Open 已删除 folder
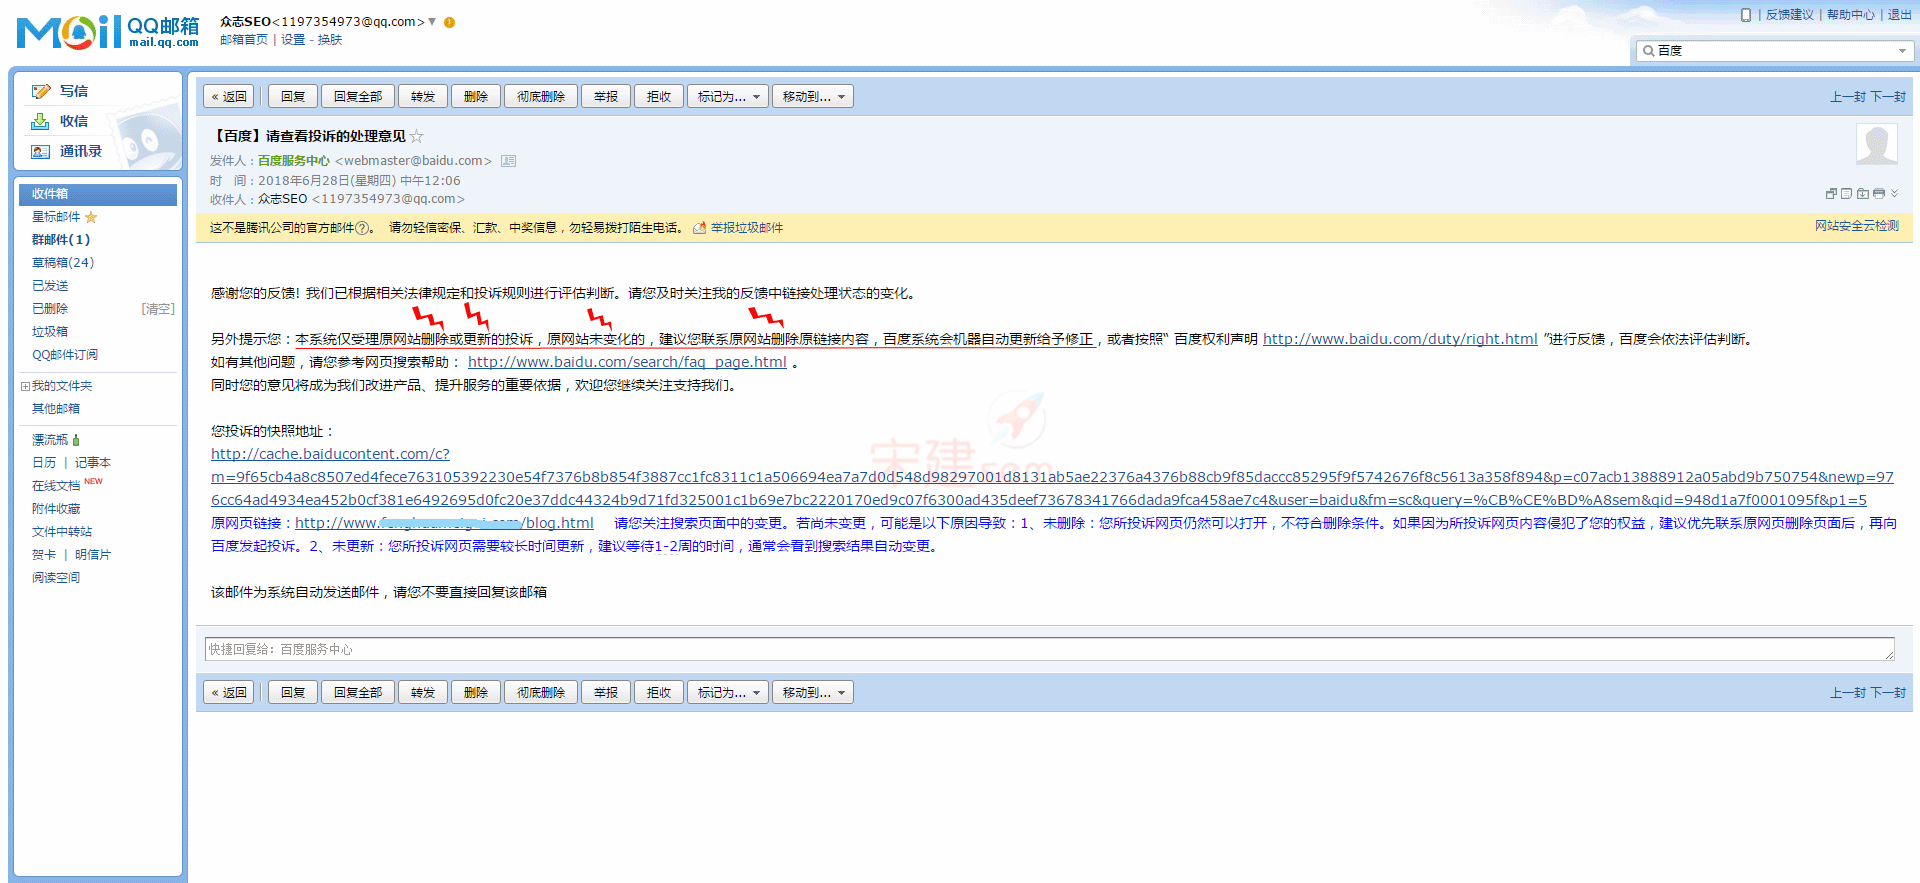The height and width of the screenshot is (883, 1920). click(x=50, y=309)
